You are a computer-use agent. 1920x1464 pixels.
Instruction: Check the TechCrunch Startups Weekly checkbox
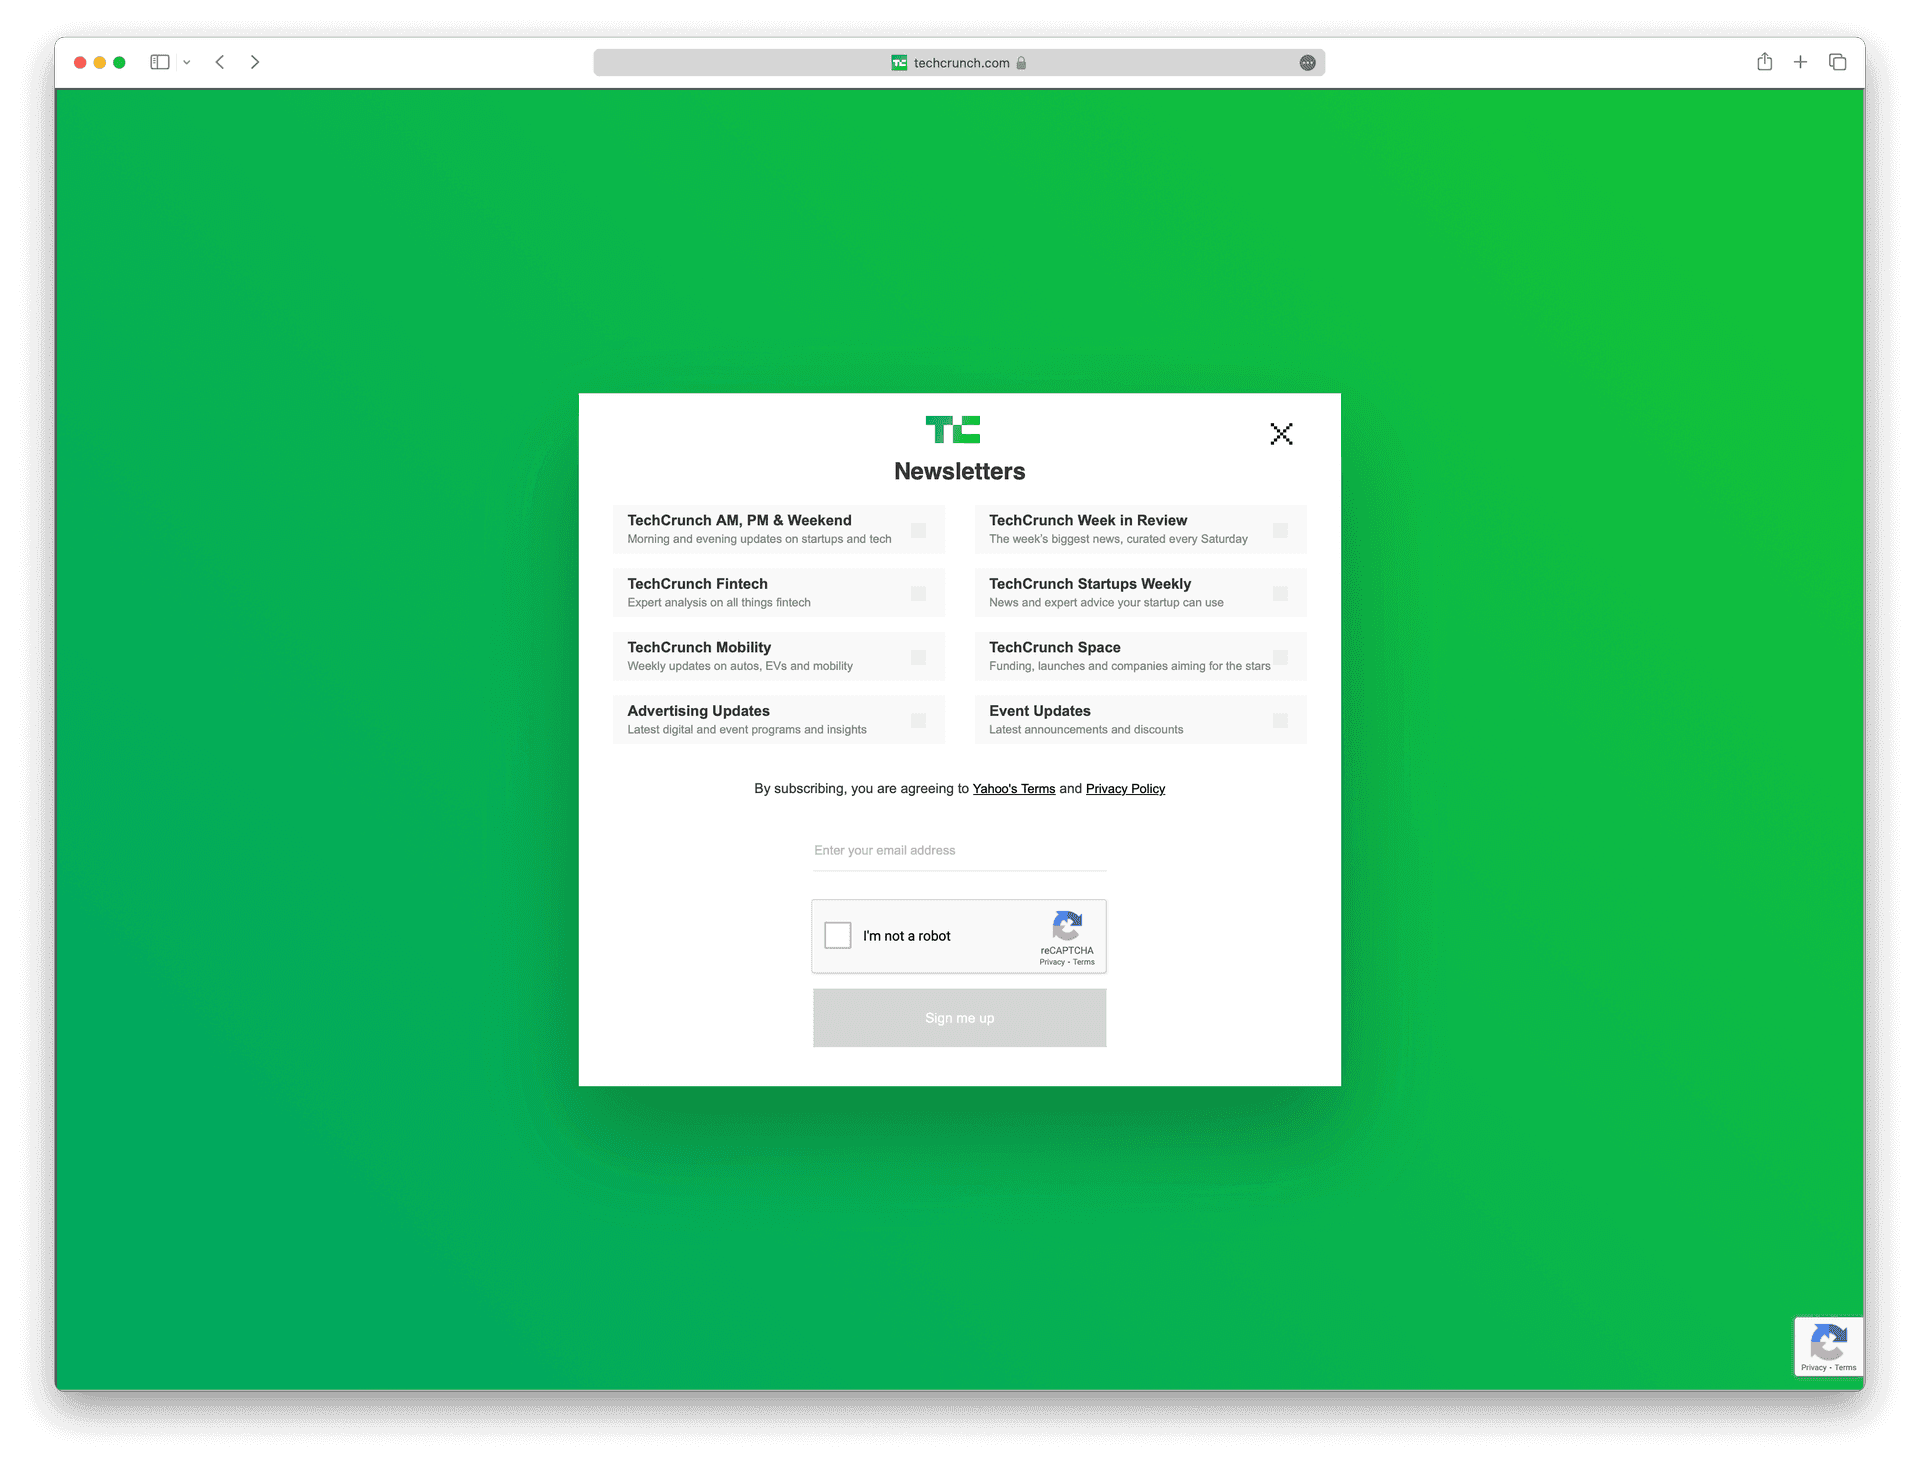coord(1280,593)
